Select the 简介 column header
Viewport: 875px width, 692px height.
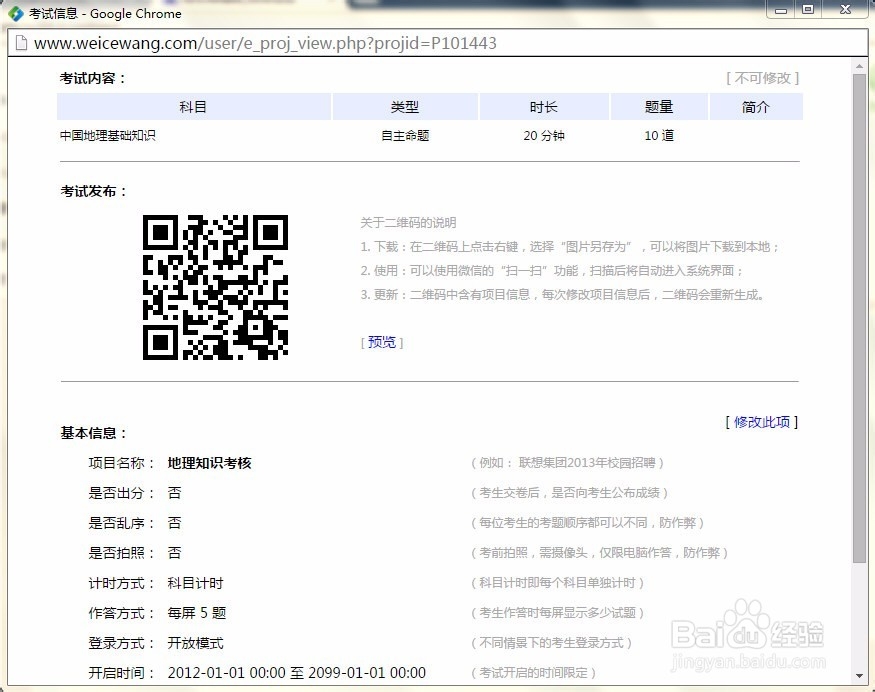click(x=756, y=106)
